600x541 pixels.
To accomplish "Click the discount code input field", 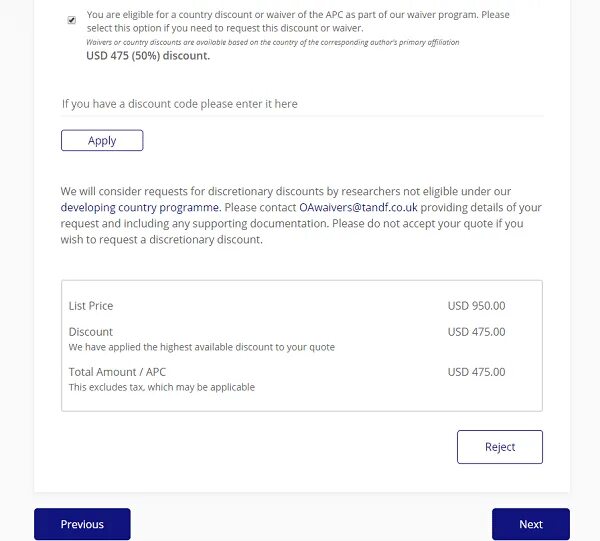I will point(300,104).
